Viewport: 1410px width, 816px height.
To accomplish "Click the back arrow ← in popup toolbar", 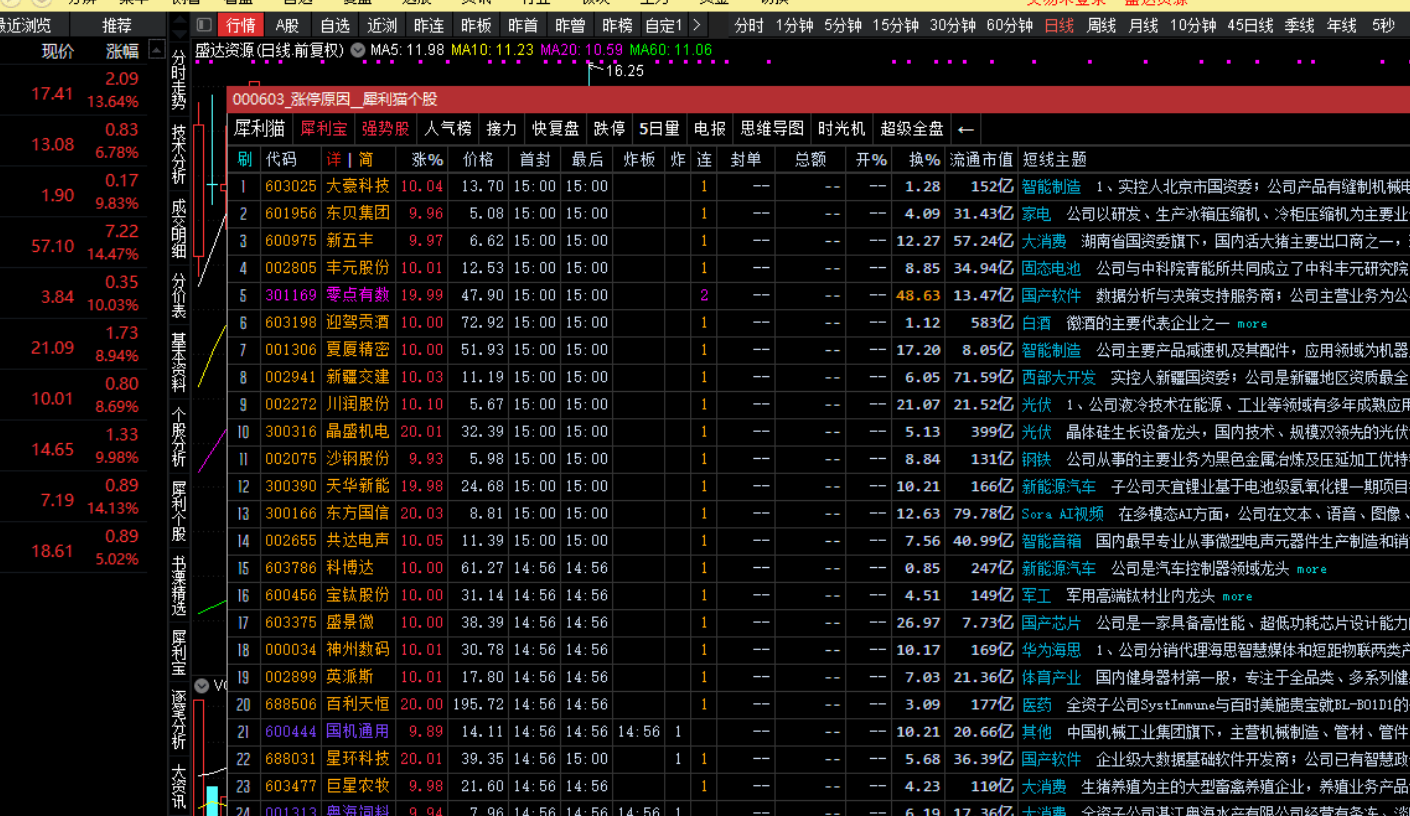I will pos(965,129).
